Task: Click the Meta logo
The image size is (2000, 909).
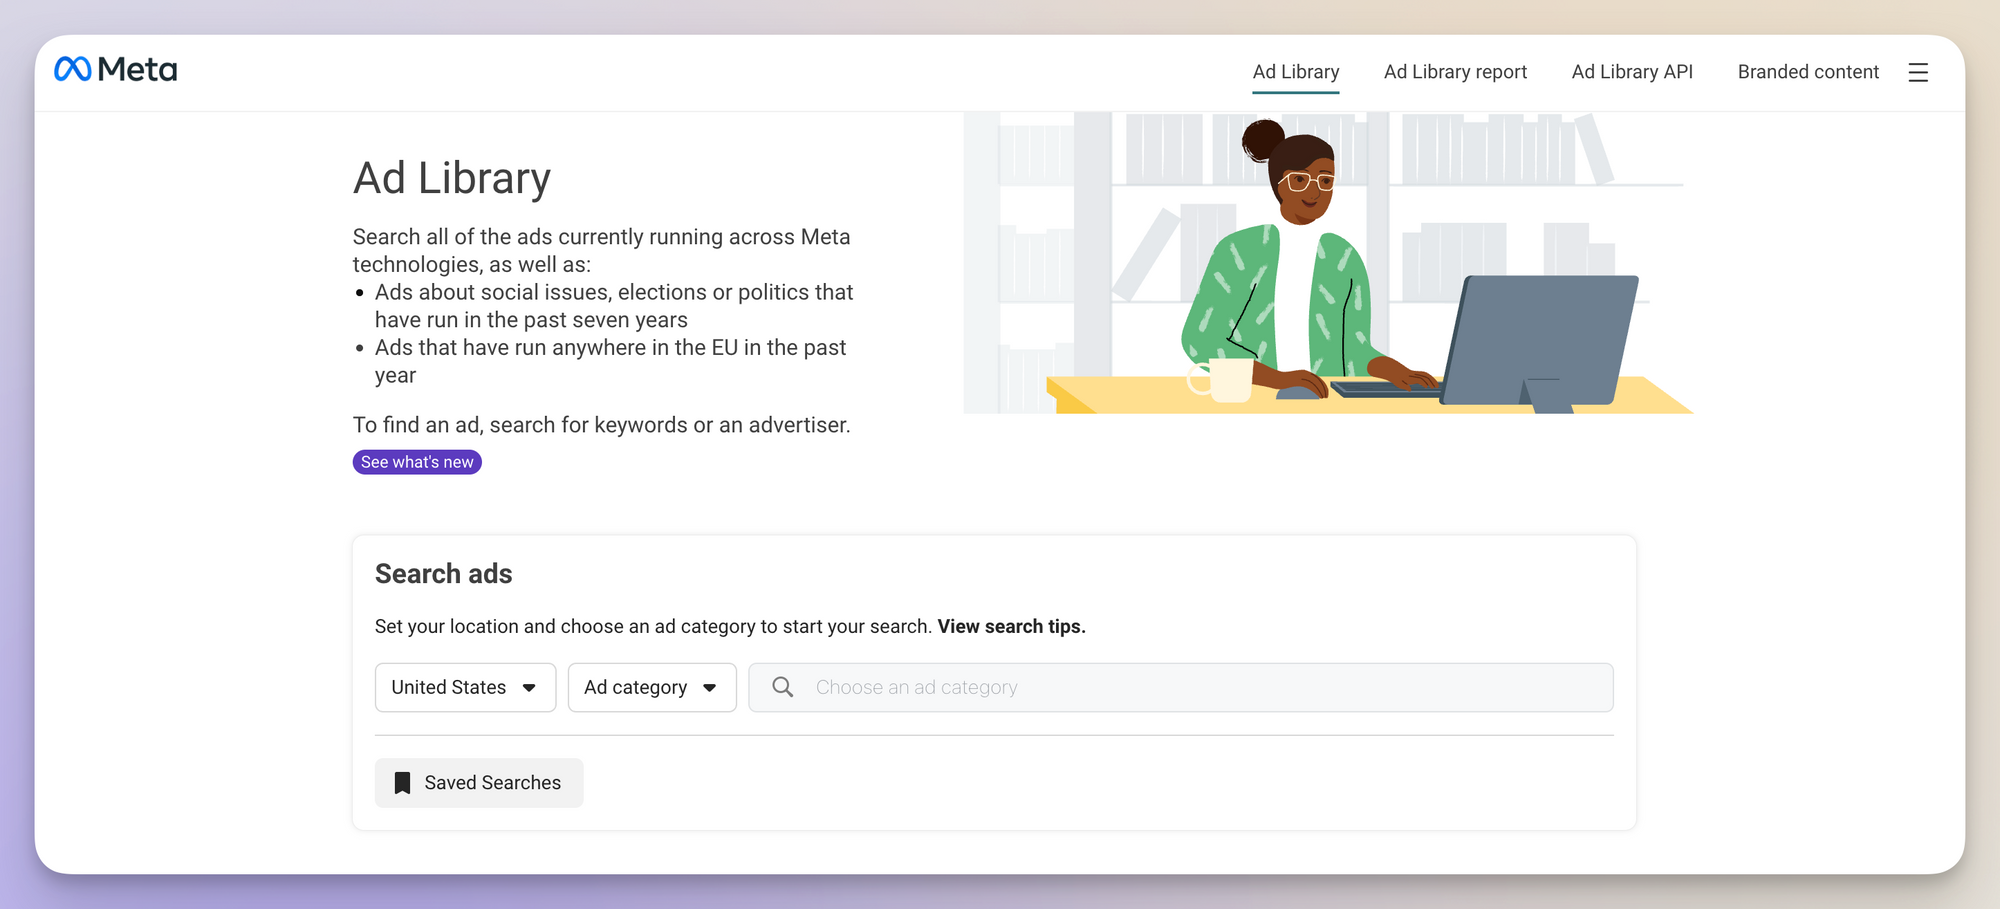Action: 116,69
